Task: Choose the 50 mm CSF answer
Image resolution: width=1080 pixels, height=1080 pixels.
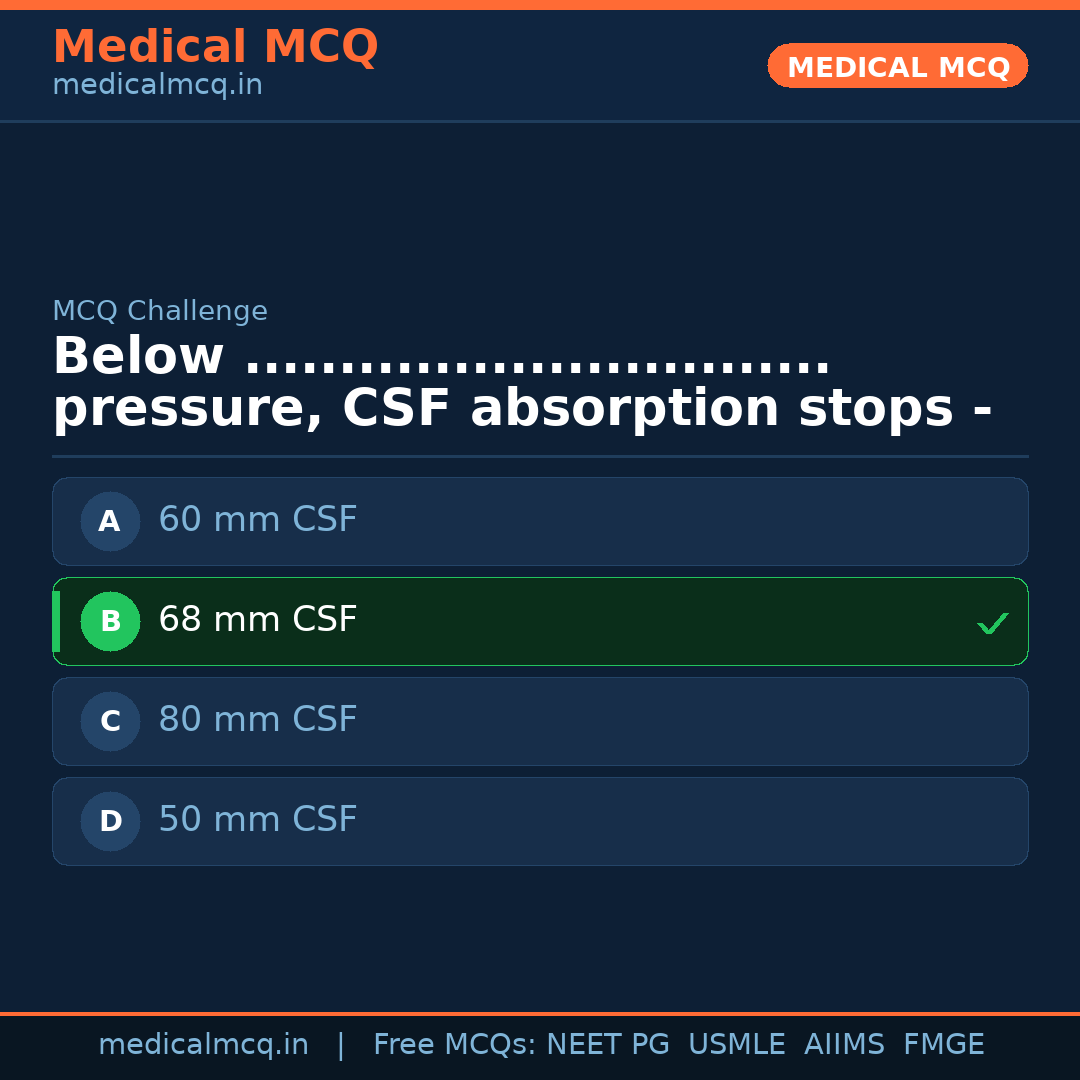Action: 258,820
